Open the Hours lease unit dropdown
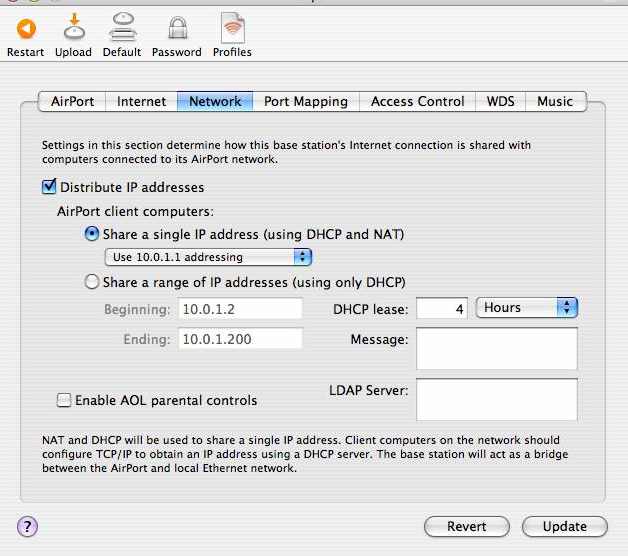The image size is (628, 556). (527, 308)
